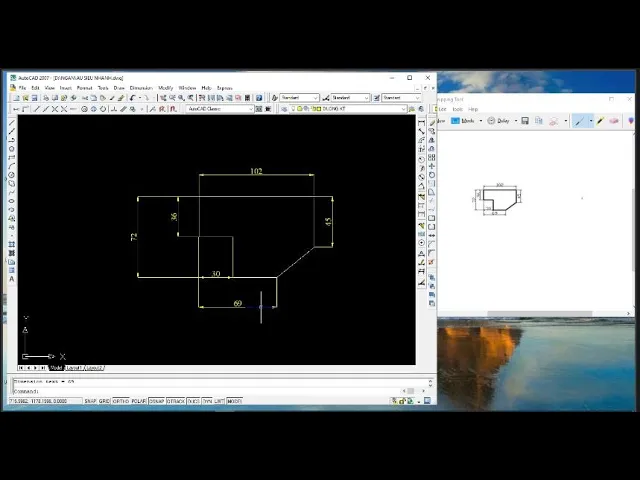Click the Circle tool in Draw toolbar
The width and height of the screenshot is (640, 480).
[12, 175]
